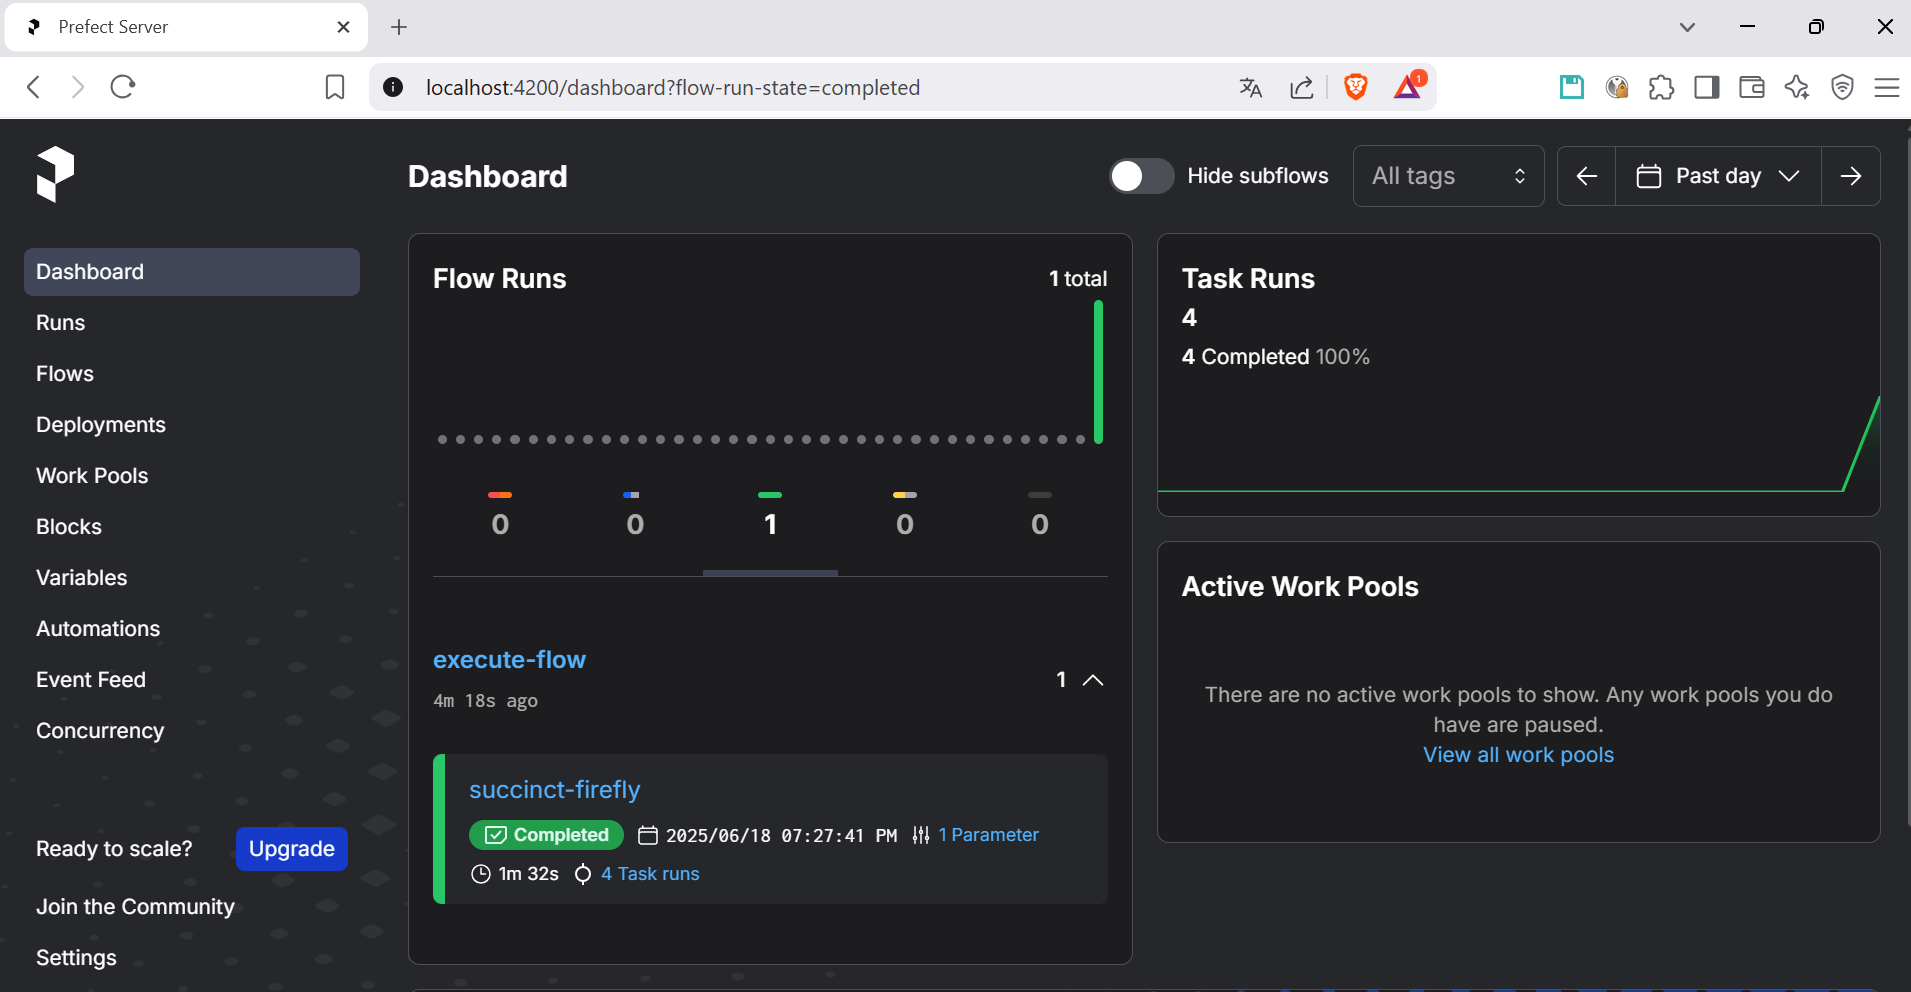This screenshot has height=992, width=1911.
Task: Open the Brave Wallet icon
Action: (x=1752, y=88)
